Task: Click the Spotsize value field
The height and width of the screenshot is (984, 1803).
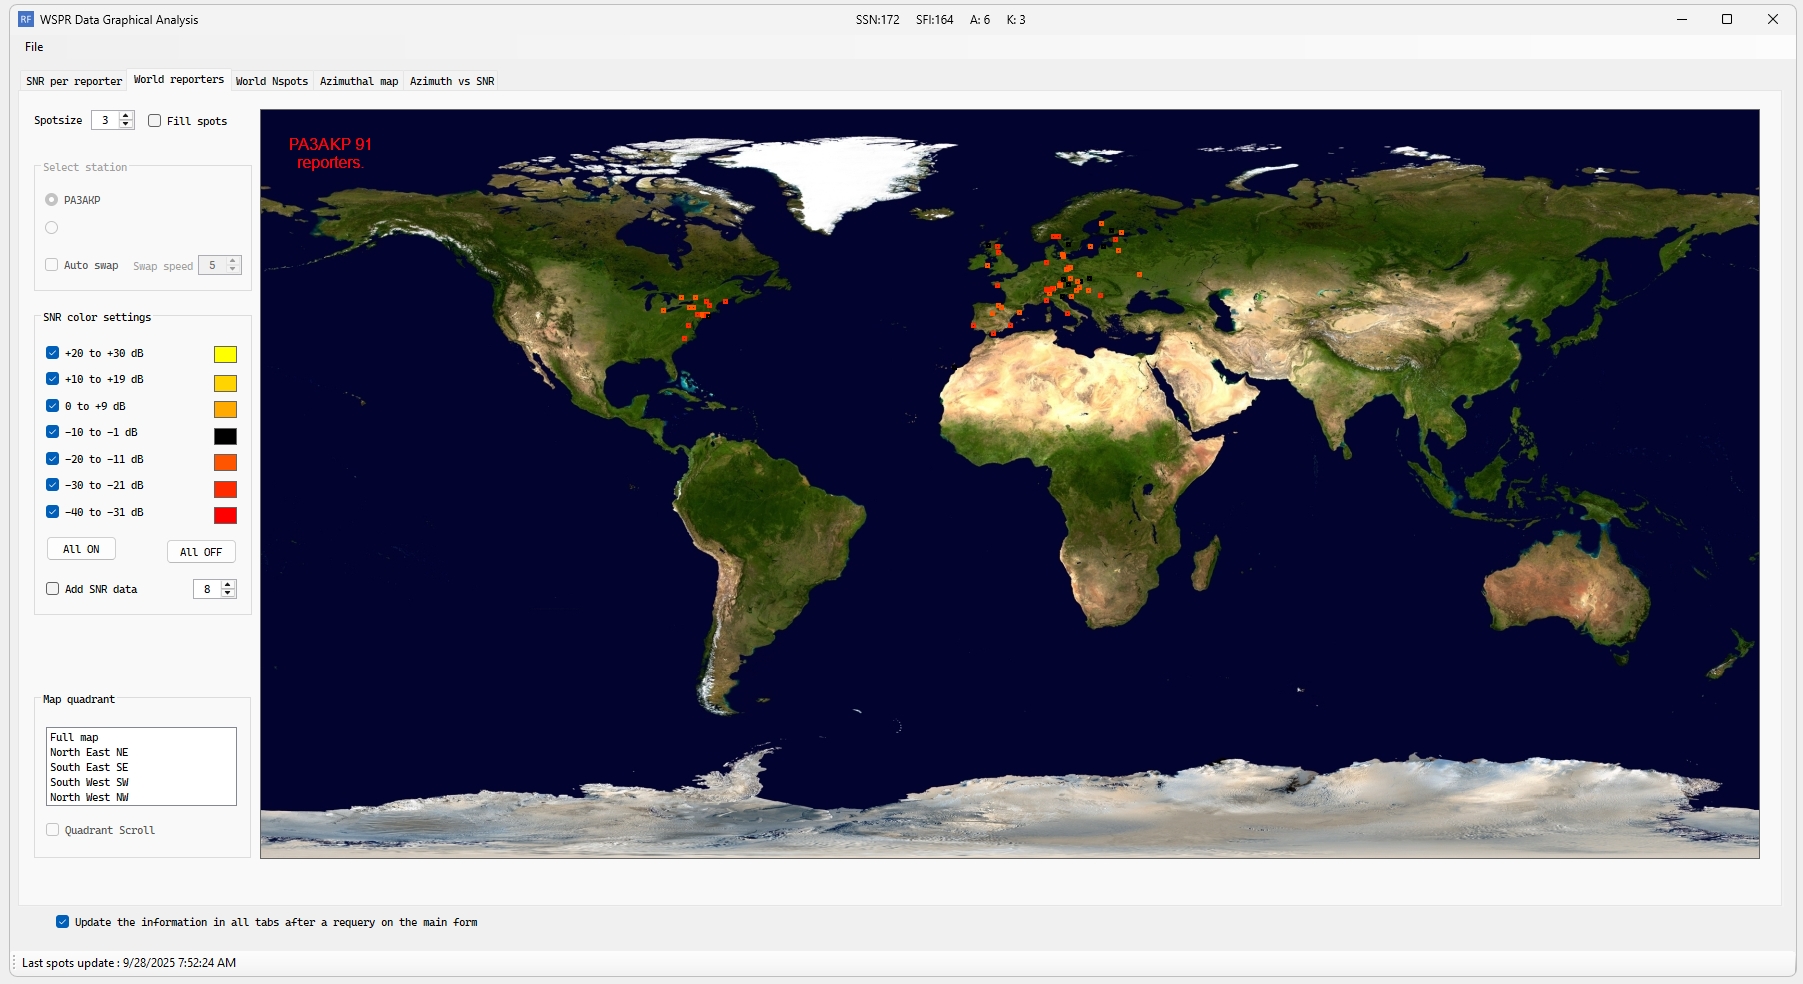Action: click(x=105, y=120)
